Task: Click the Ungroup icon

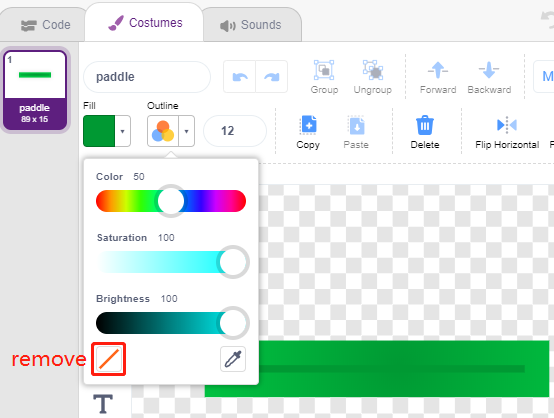Action: [372, 70]
